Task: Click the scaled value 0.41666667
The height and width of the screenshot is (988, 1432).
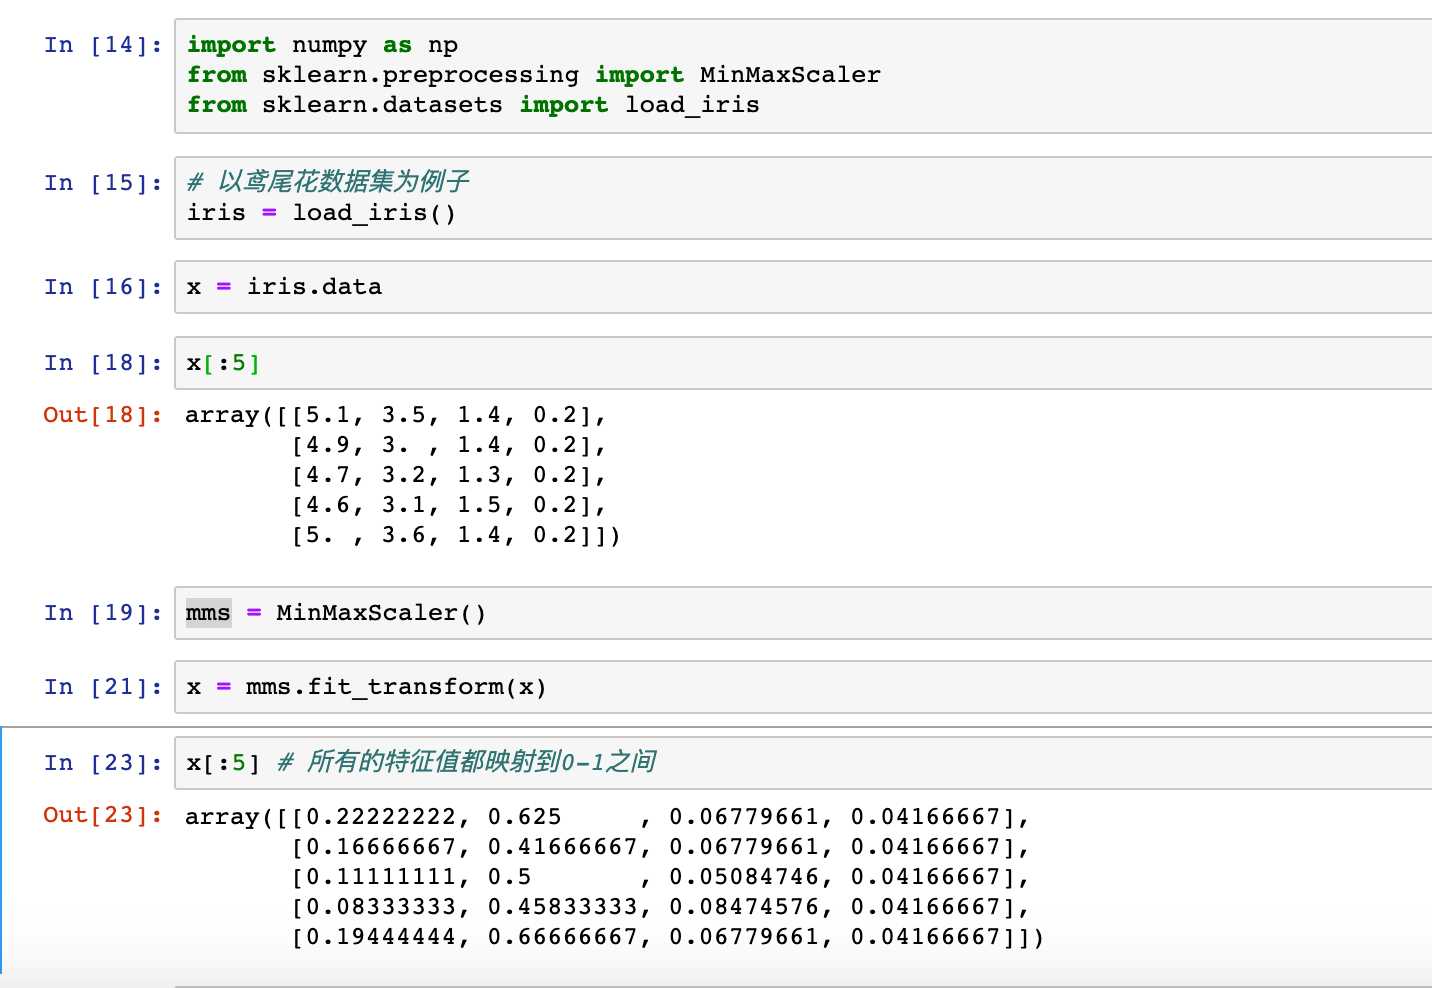Action: pyautogui.click(x=563, y=847)
